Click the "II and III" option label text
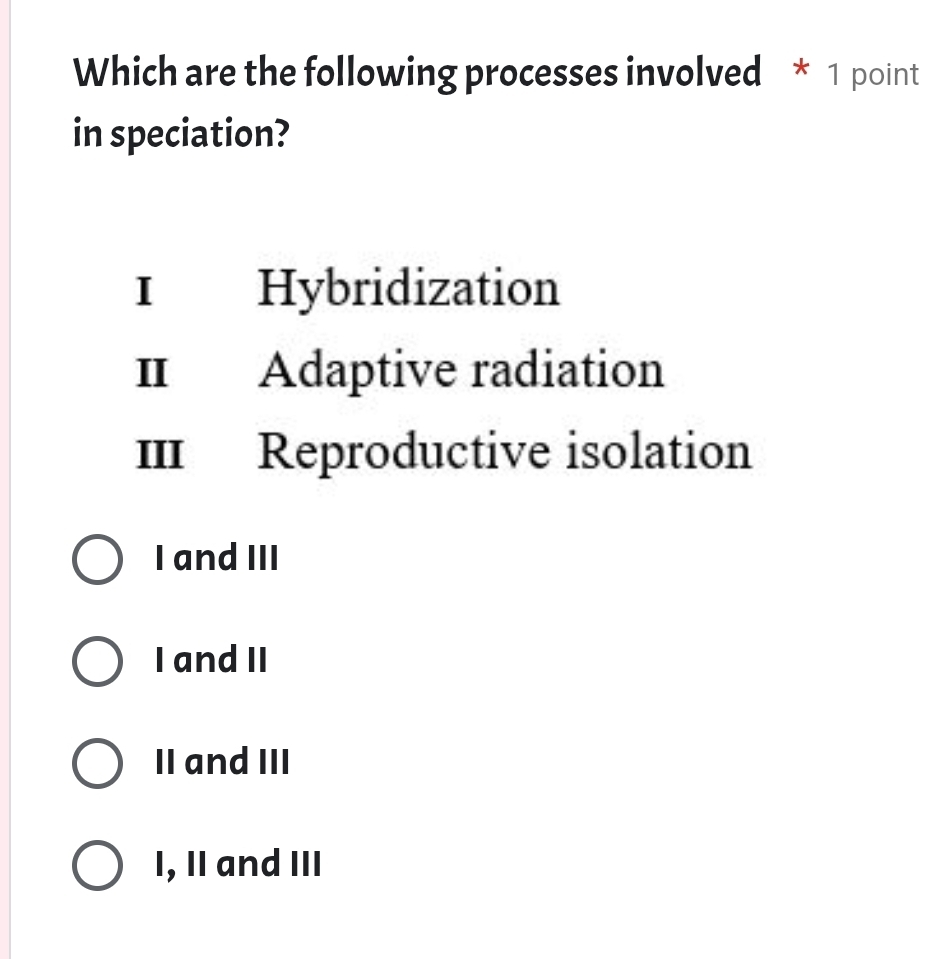939x959 pixels. pyautogui.click(x=220, y=762)
